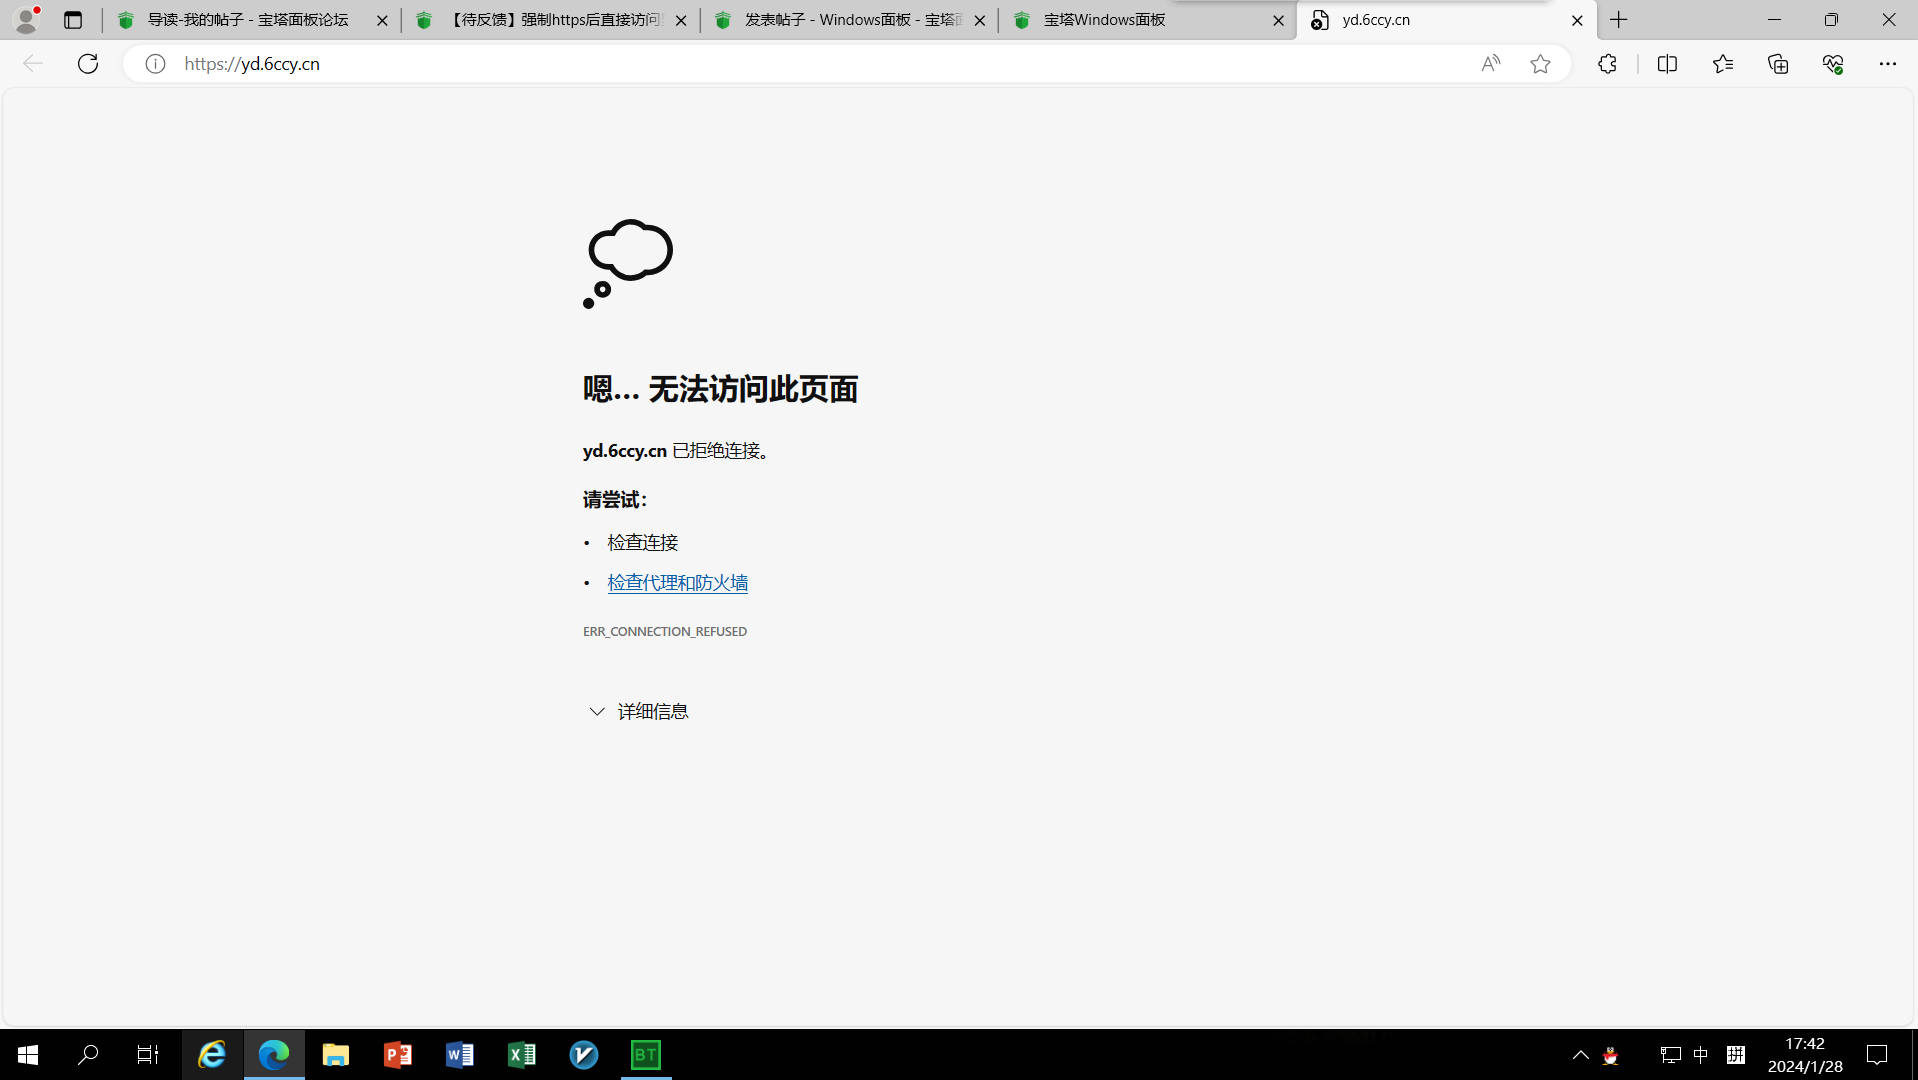Open the tab actions menu icon
This screenshot has width=1918, height=1080.
(73, 20)
